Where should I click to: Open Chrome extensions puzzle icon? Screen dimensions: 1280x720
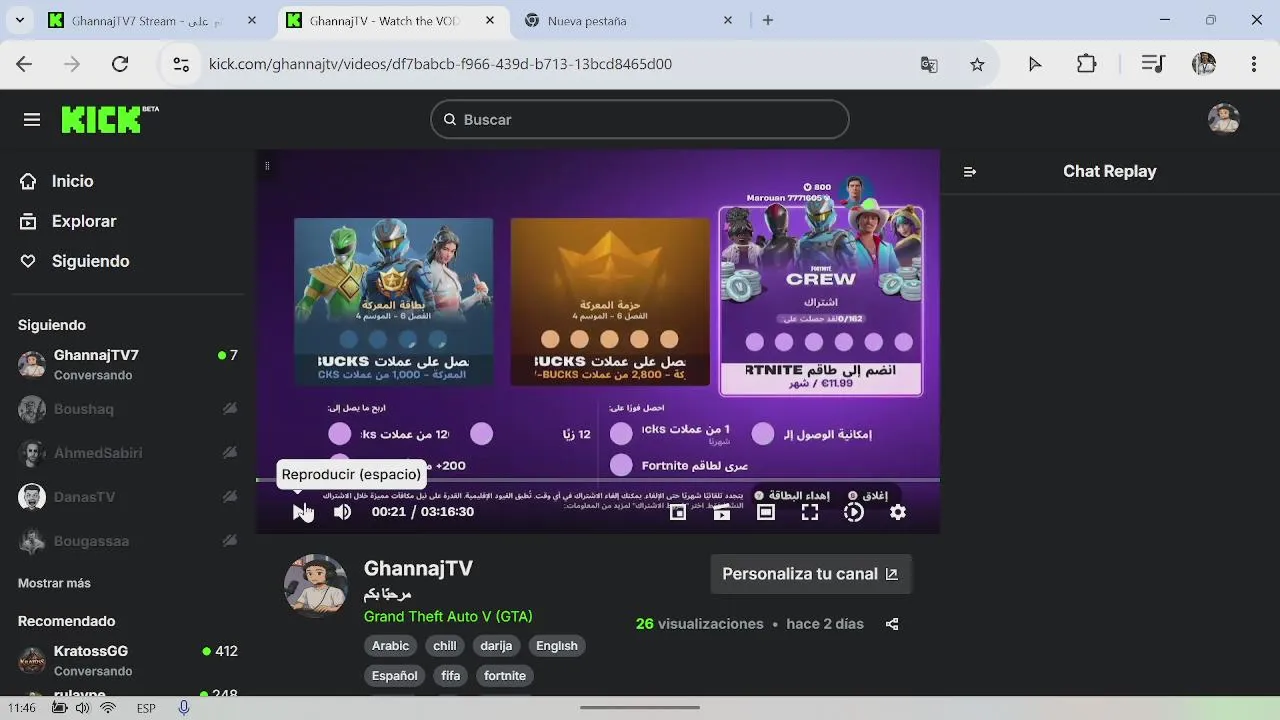pos(1087,64)
